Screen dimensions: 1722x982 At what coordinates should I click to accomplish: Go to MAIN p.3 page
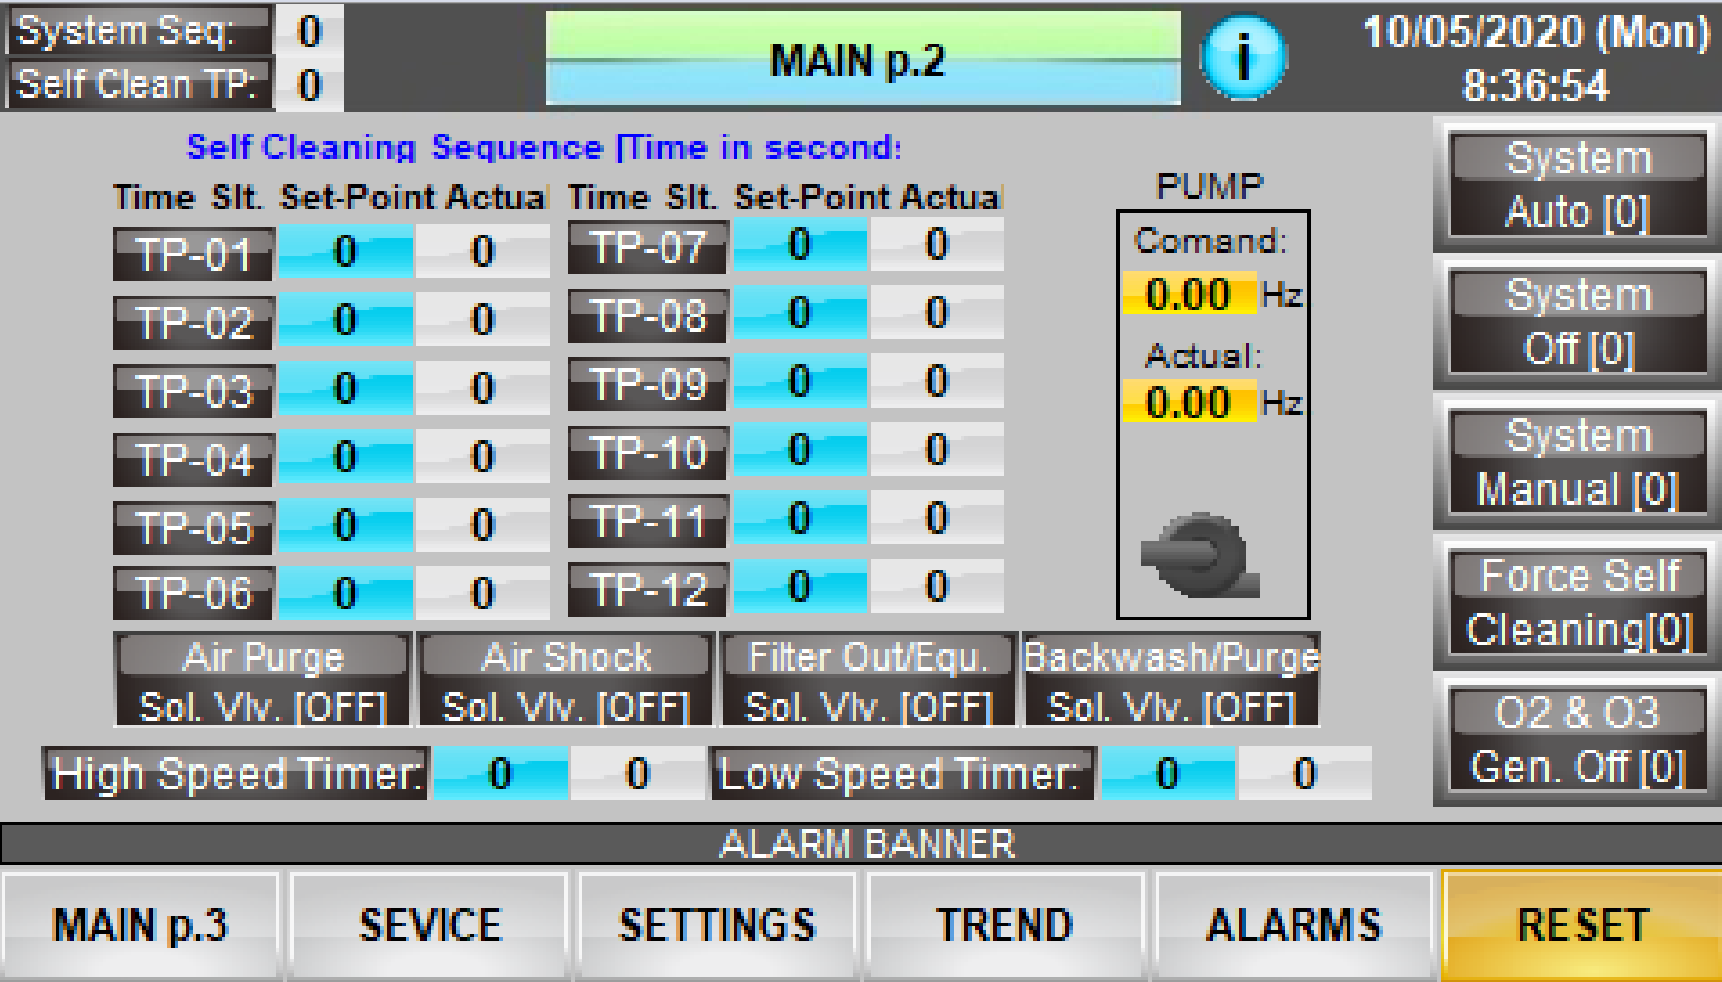(141, 925)
